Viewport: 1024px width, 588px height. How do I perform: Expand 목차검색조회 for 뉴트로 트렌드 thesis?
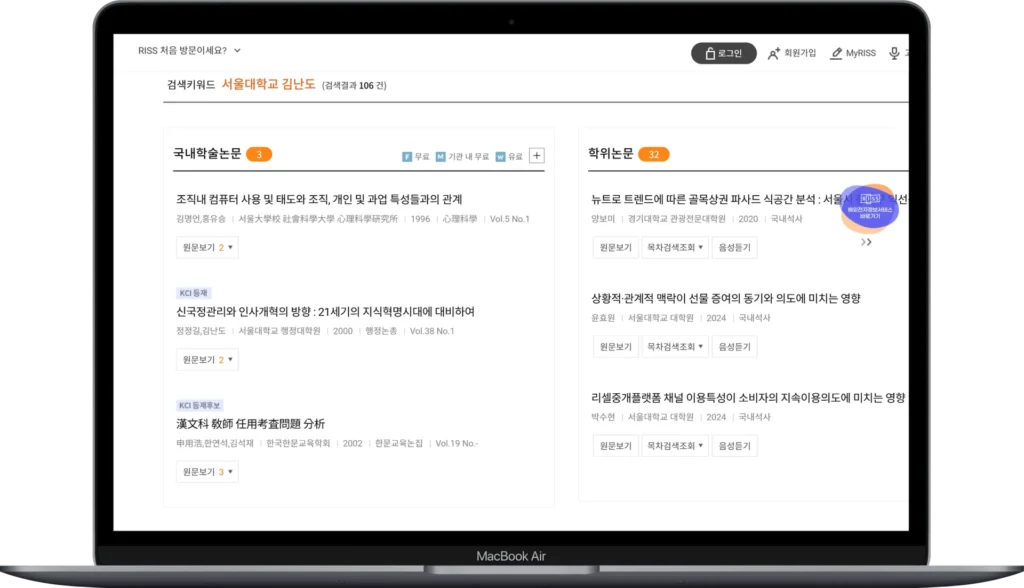click(x=675, y=248)
